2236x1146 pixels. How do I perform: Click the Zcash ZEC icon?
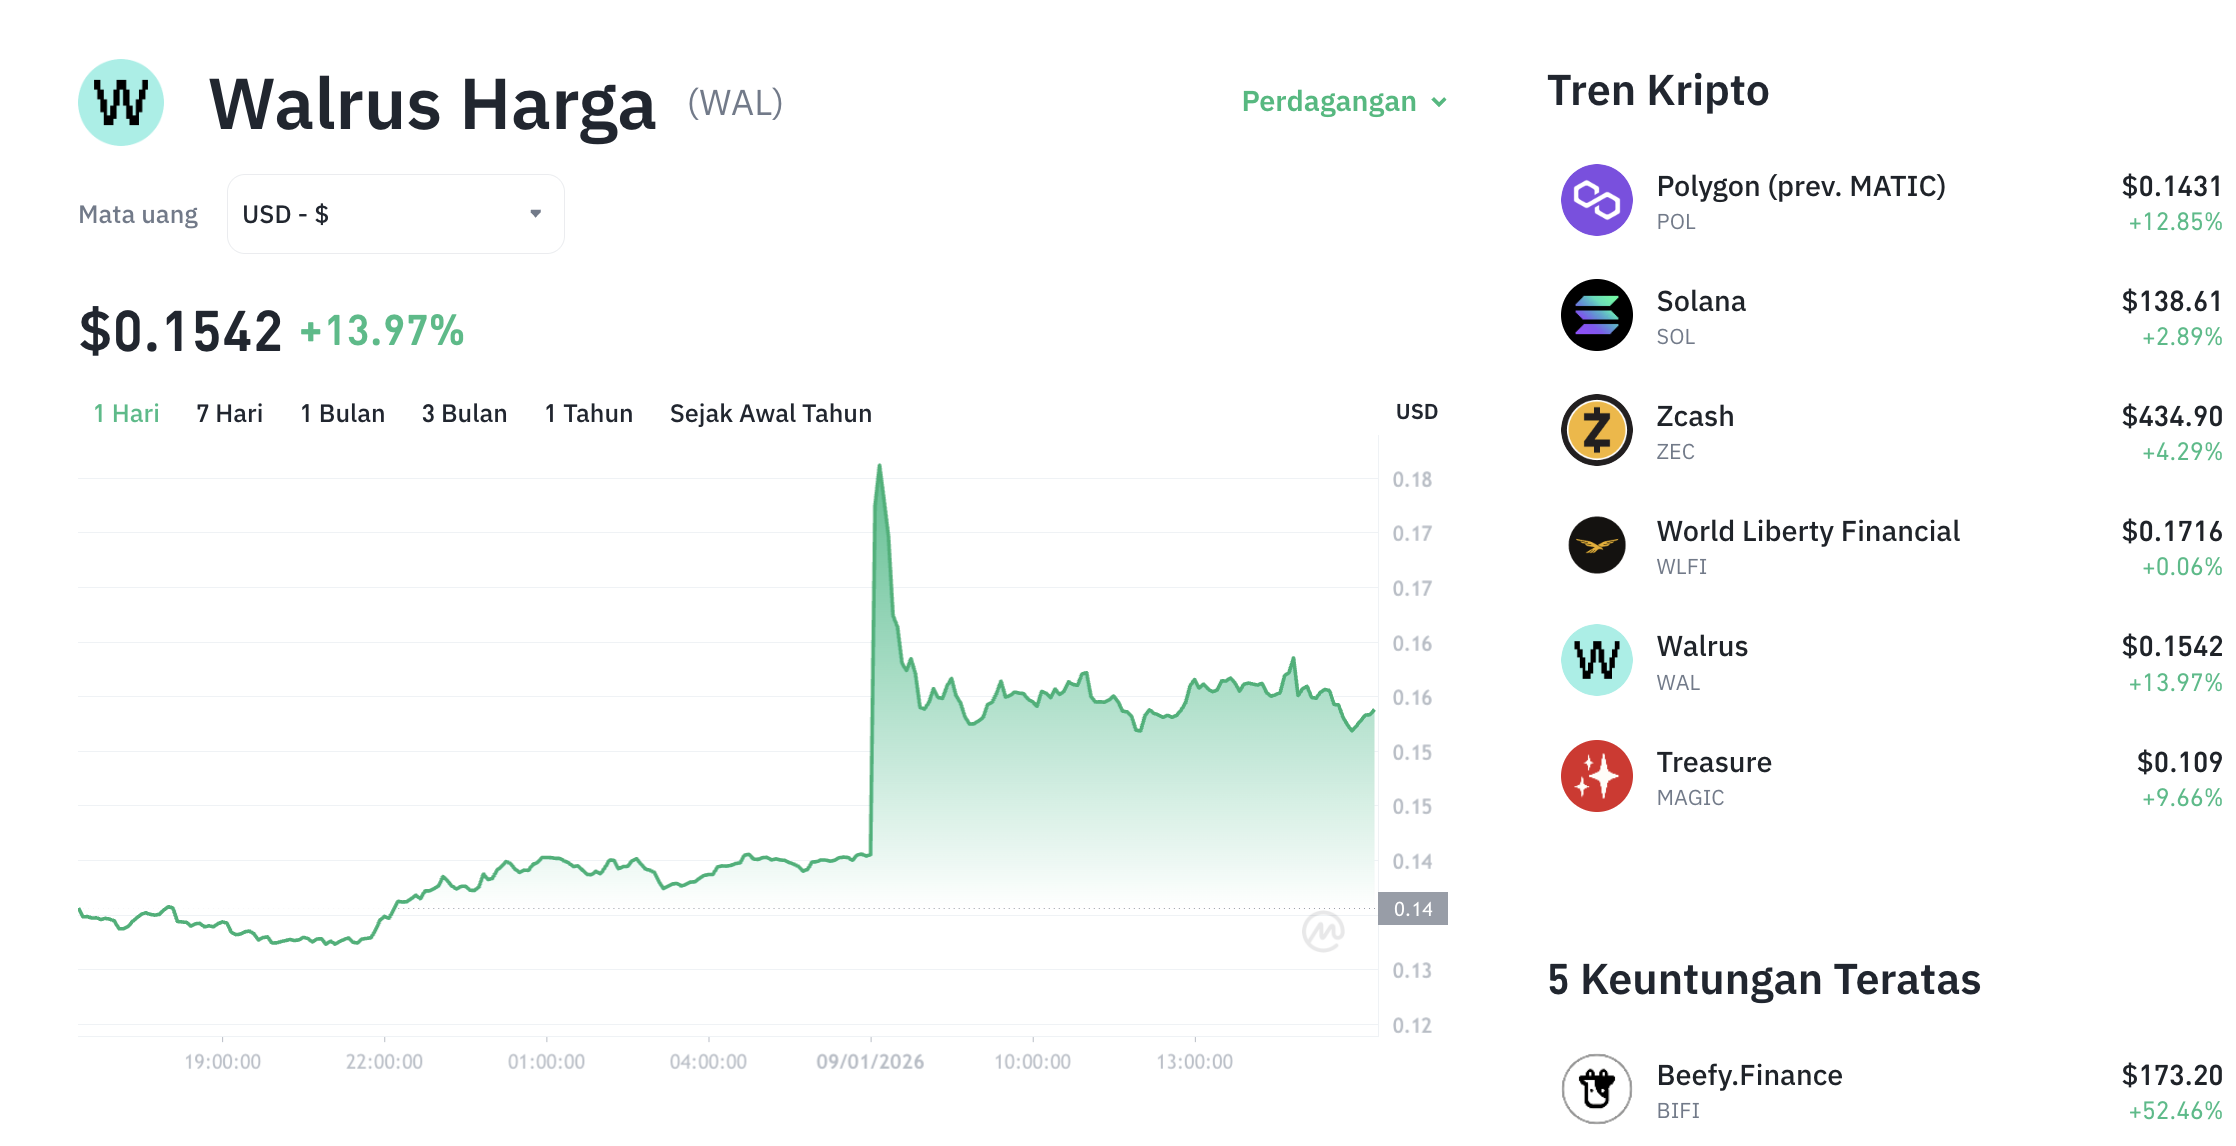coord(1597,430)
